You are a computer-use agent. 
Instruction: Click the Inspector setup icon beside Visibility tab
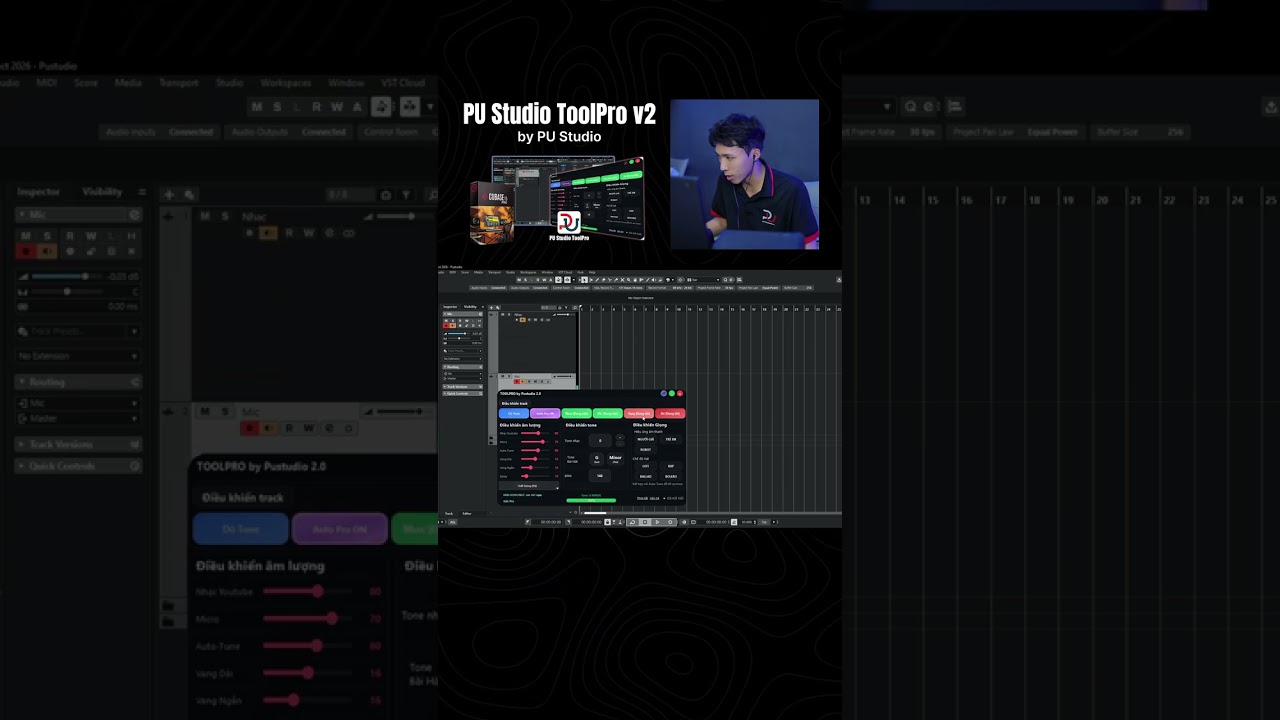481,307
